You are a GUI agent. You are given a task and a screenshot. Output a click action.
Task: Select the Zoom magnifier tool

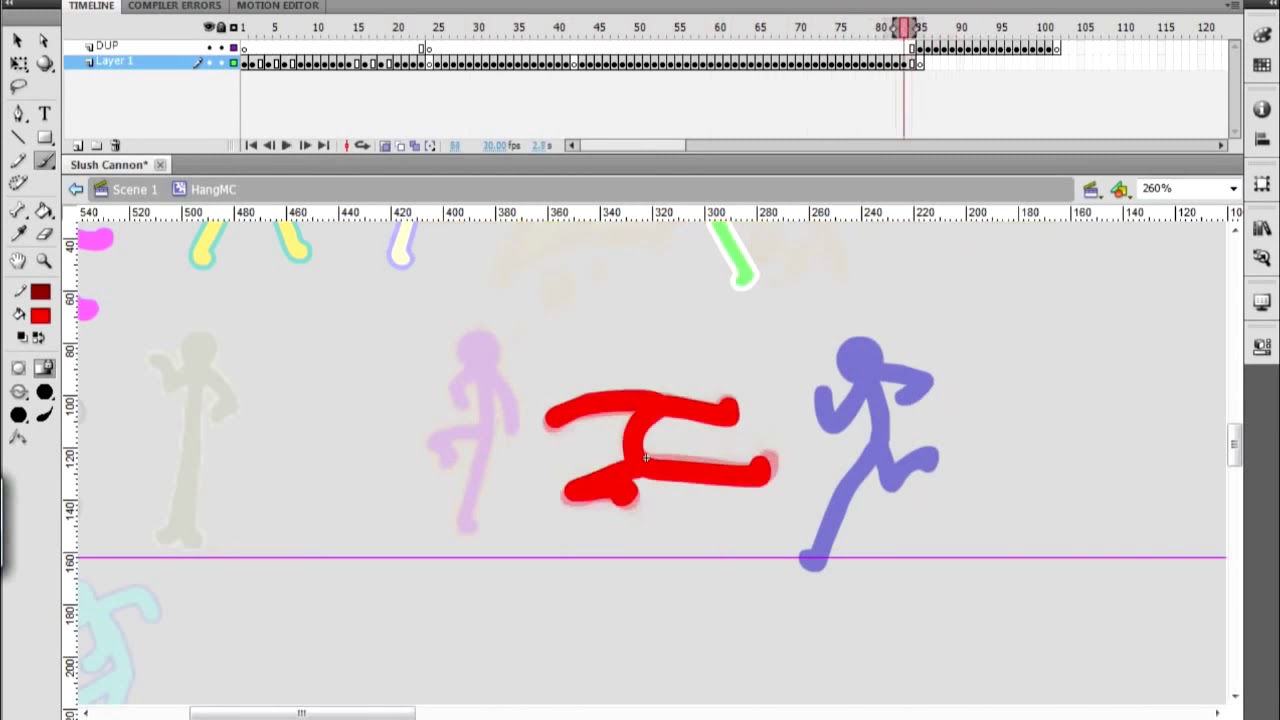pyautogui.click(x=44, y=261)
